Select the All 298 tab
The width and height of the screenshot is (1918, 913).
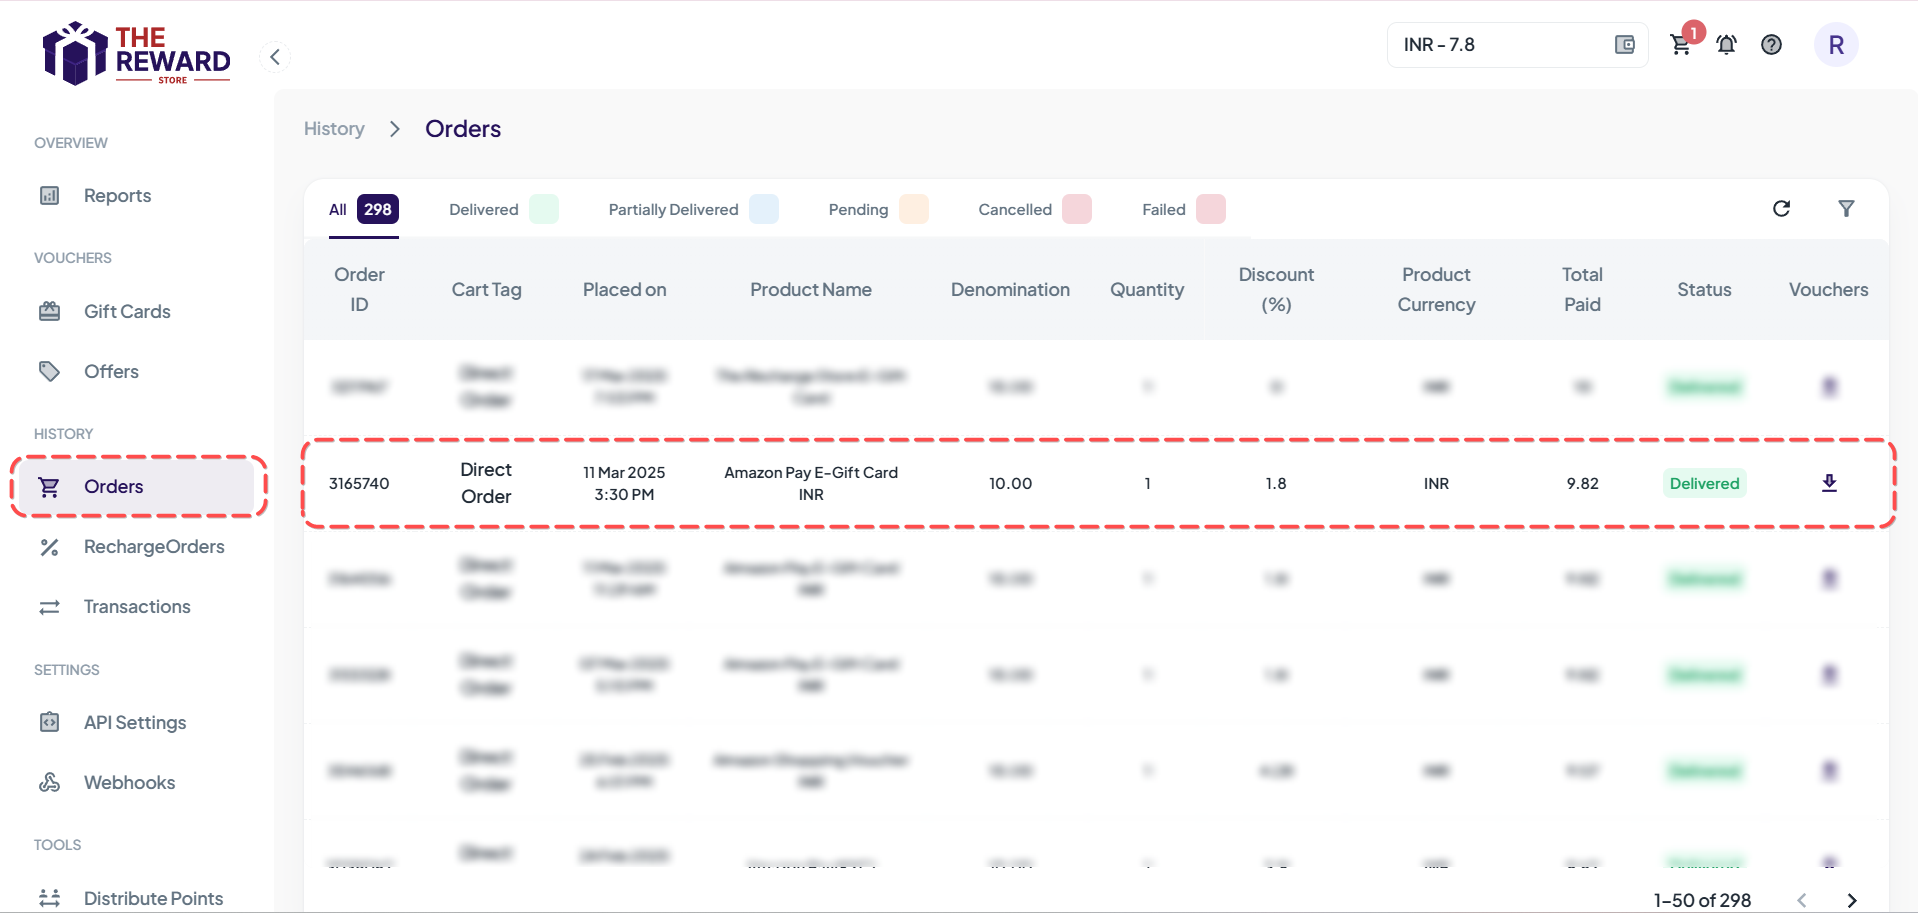[364, 209]
